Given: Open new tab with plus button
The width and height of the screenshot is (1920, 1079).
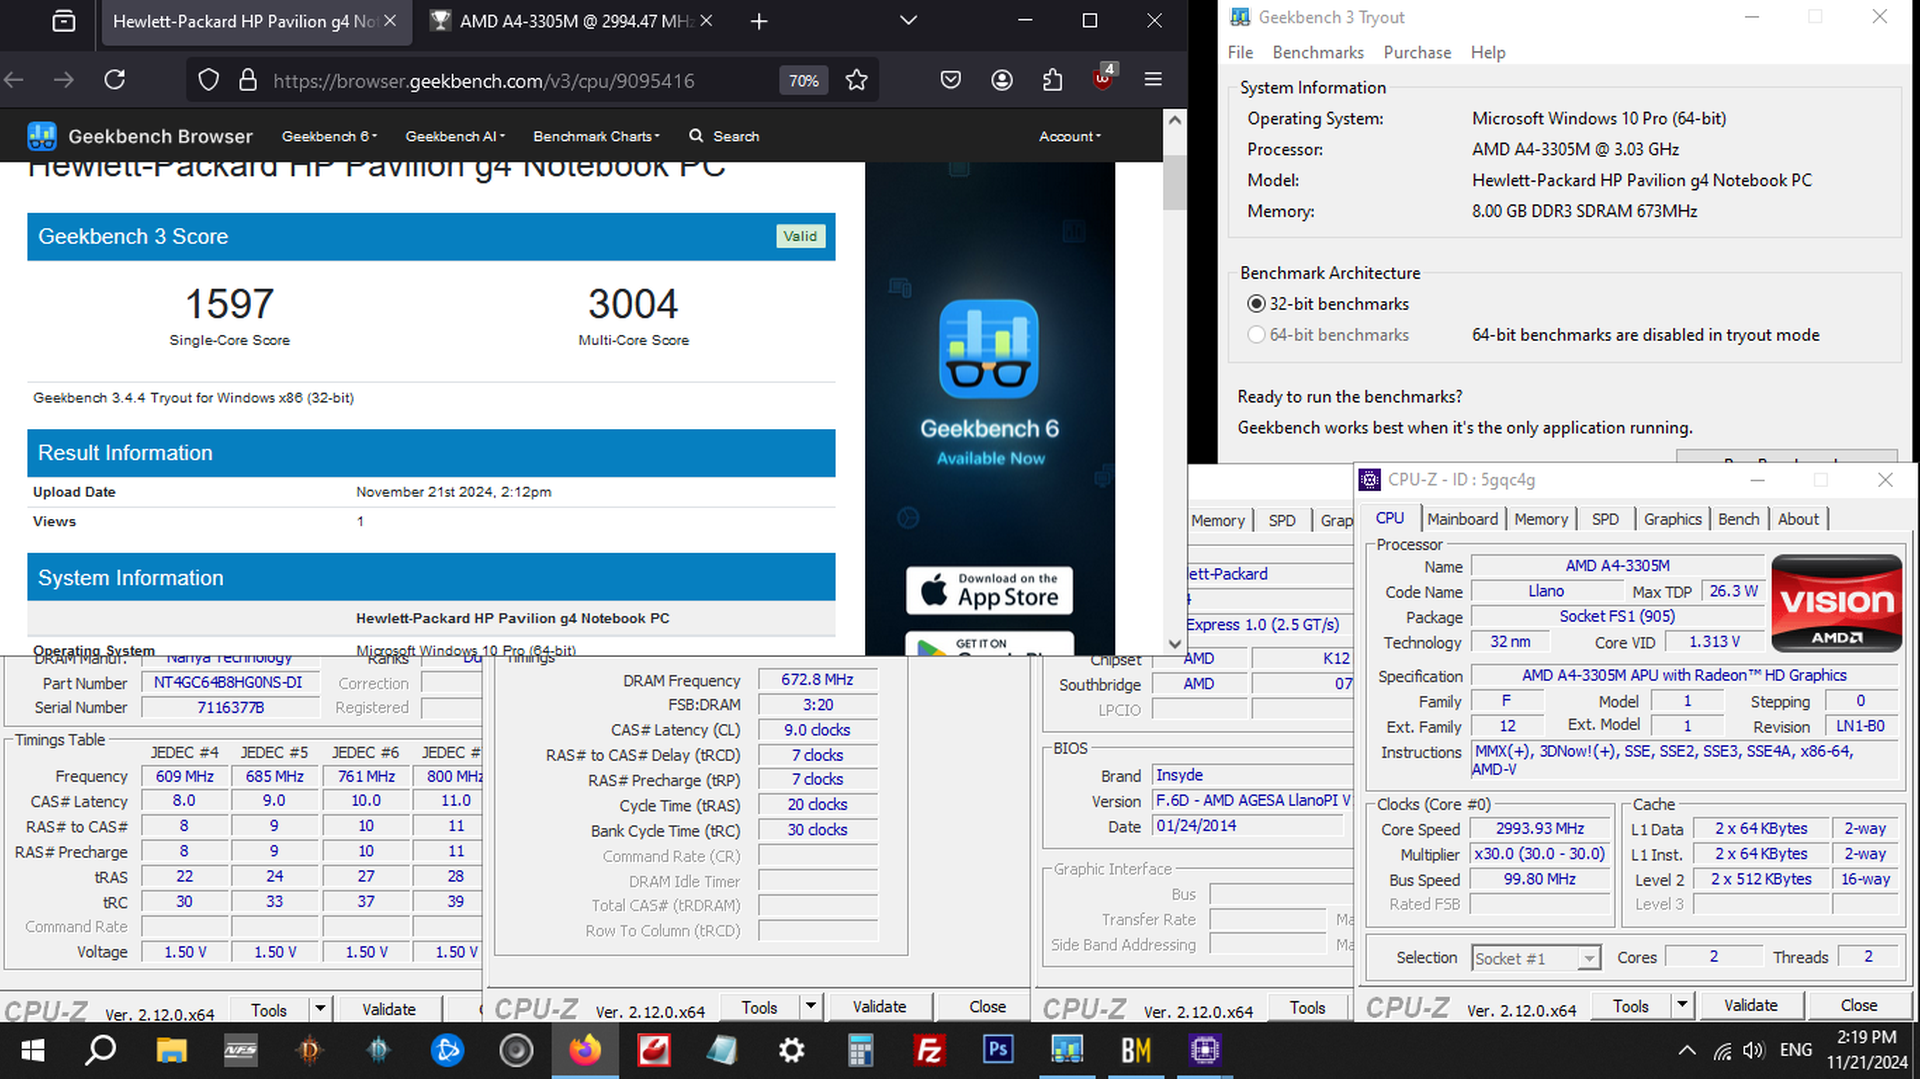Looking at the screenshot, I should click(x=759, y=21).
